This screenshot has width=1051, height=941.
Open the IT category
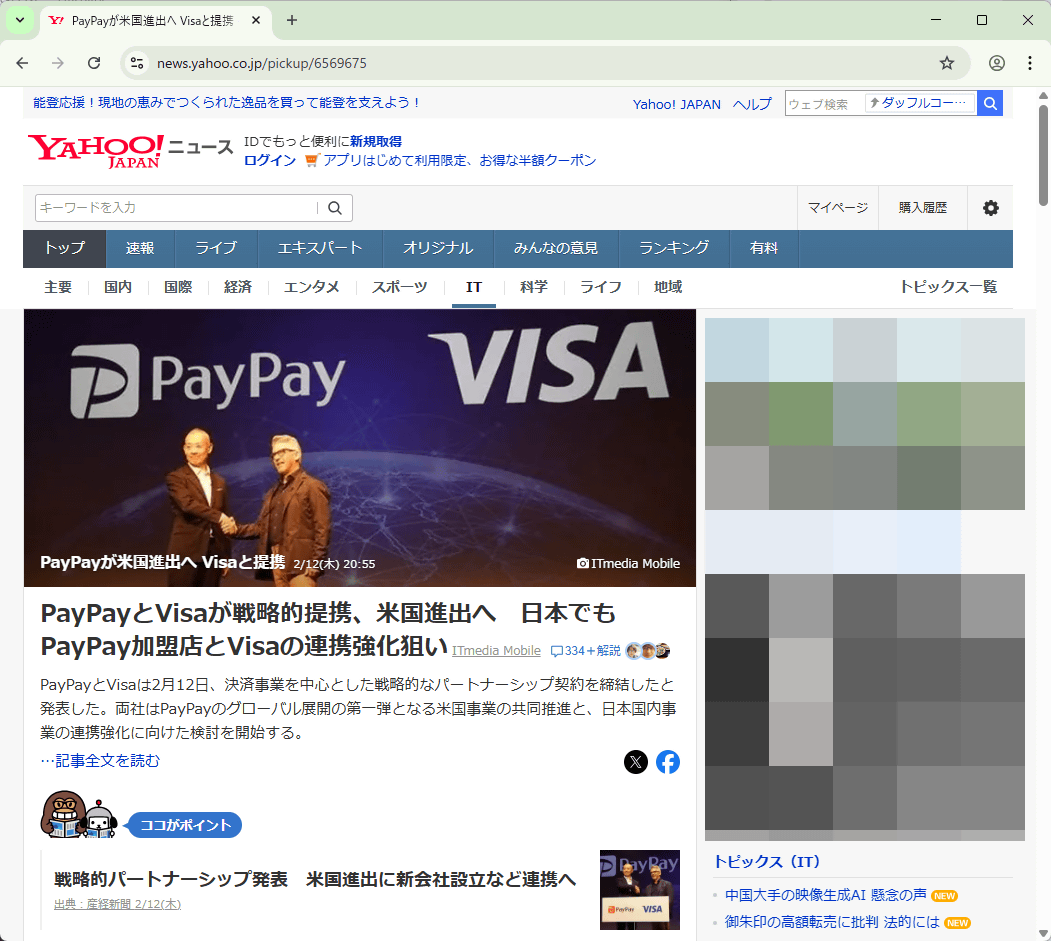(x=474, y=288)
